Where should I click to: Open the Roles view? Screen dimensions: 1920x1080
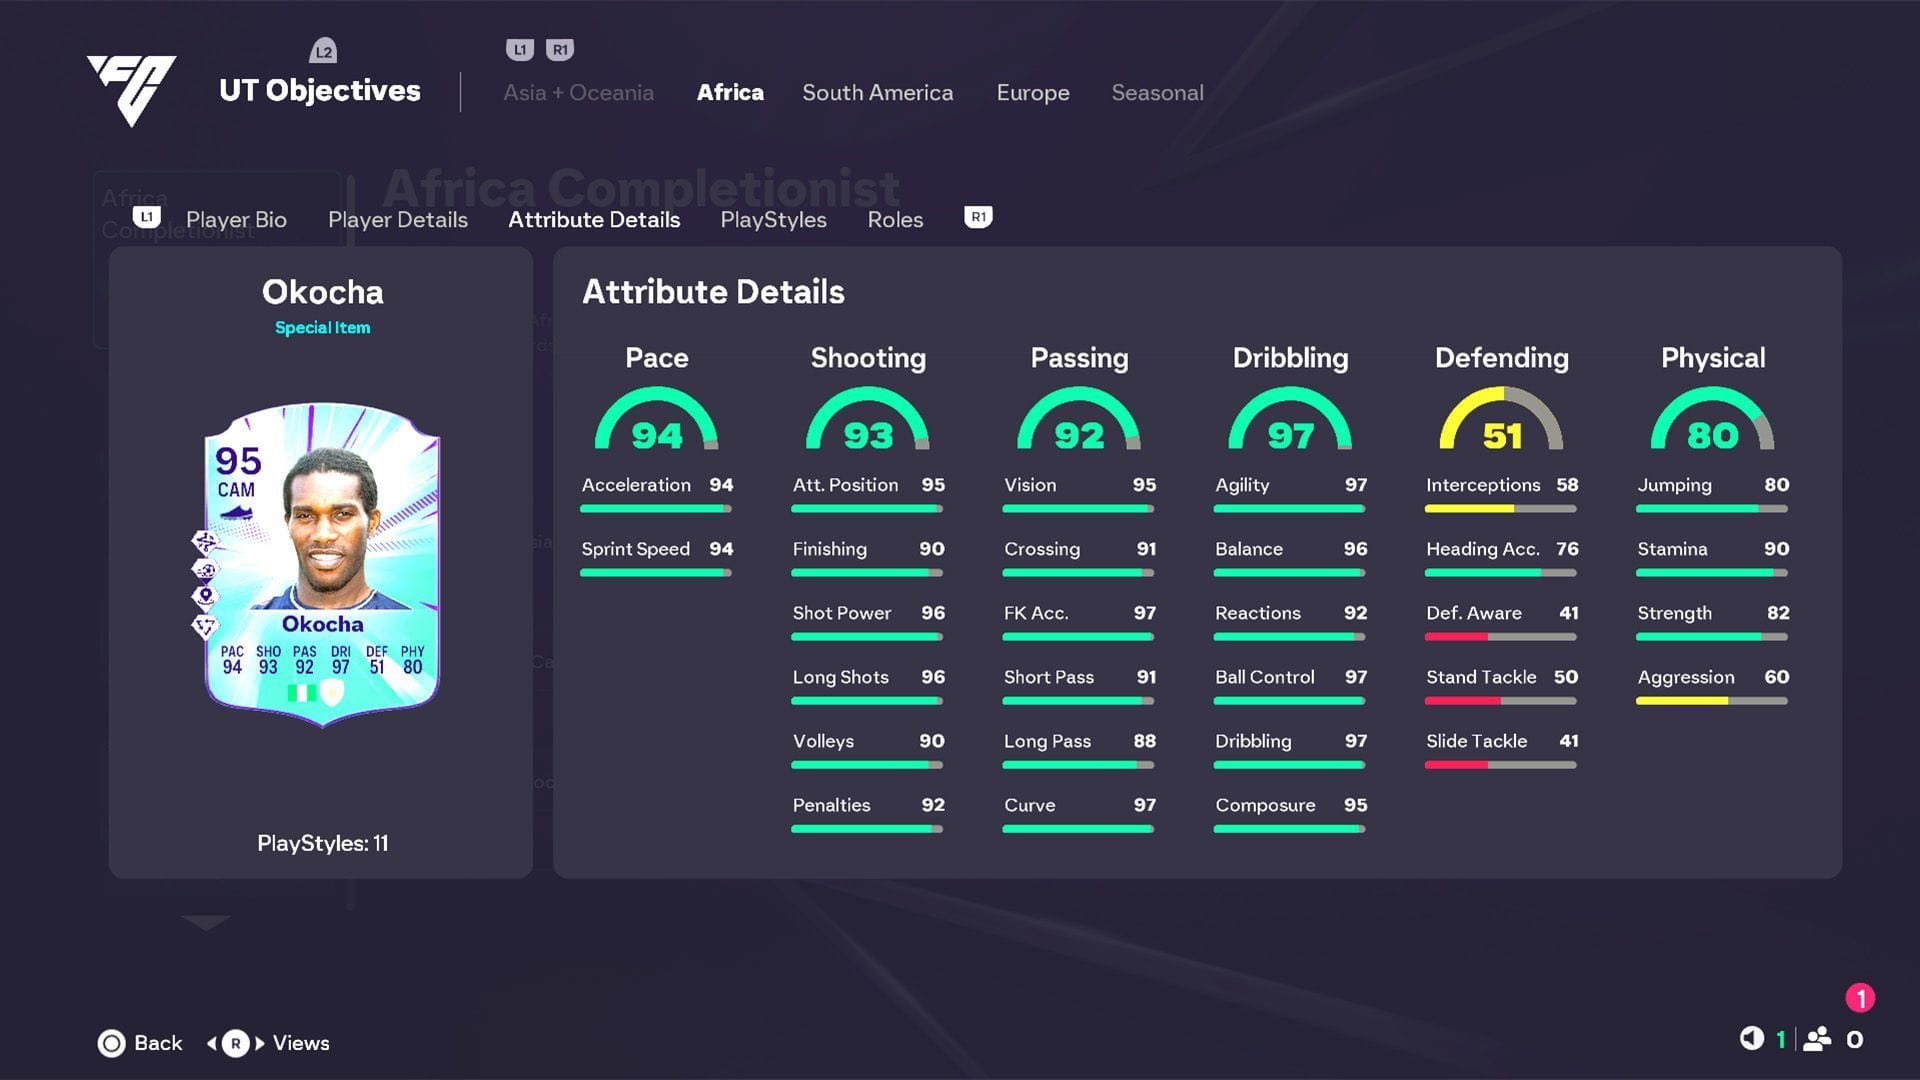click(895, 220)
